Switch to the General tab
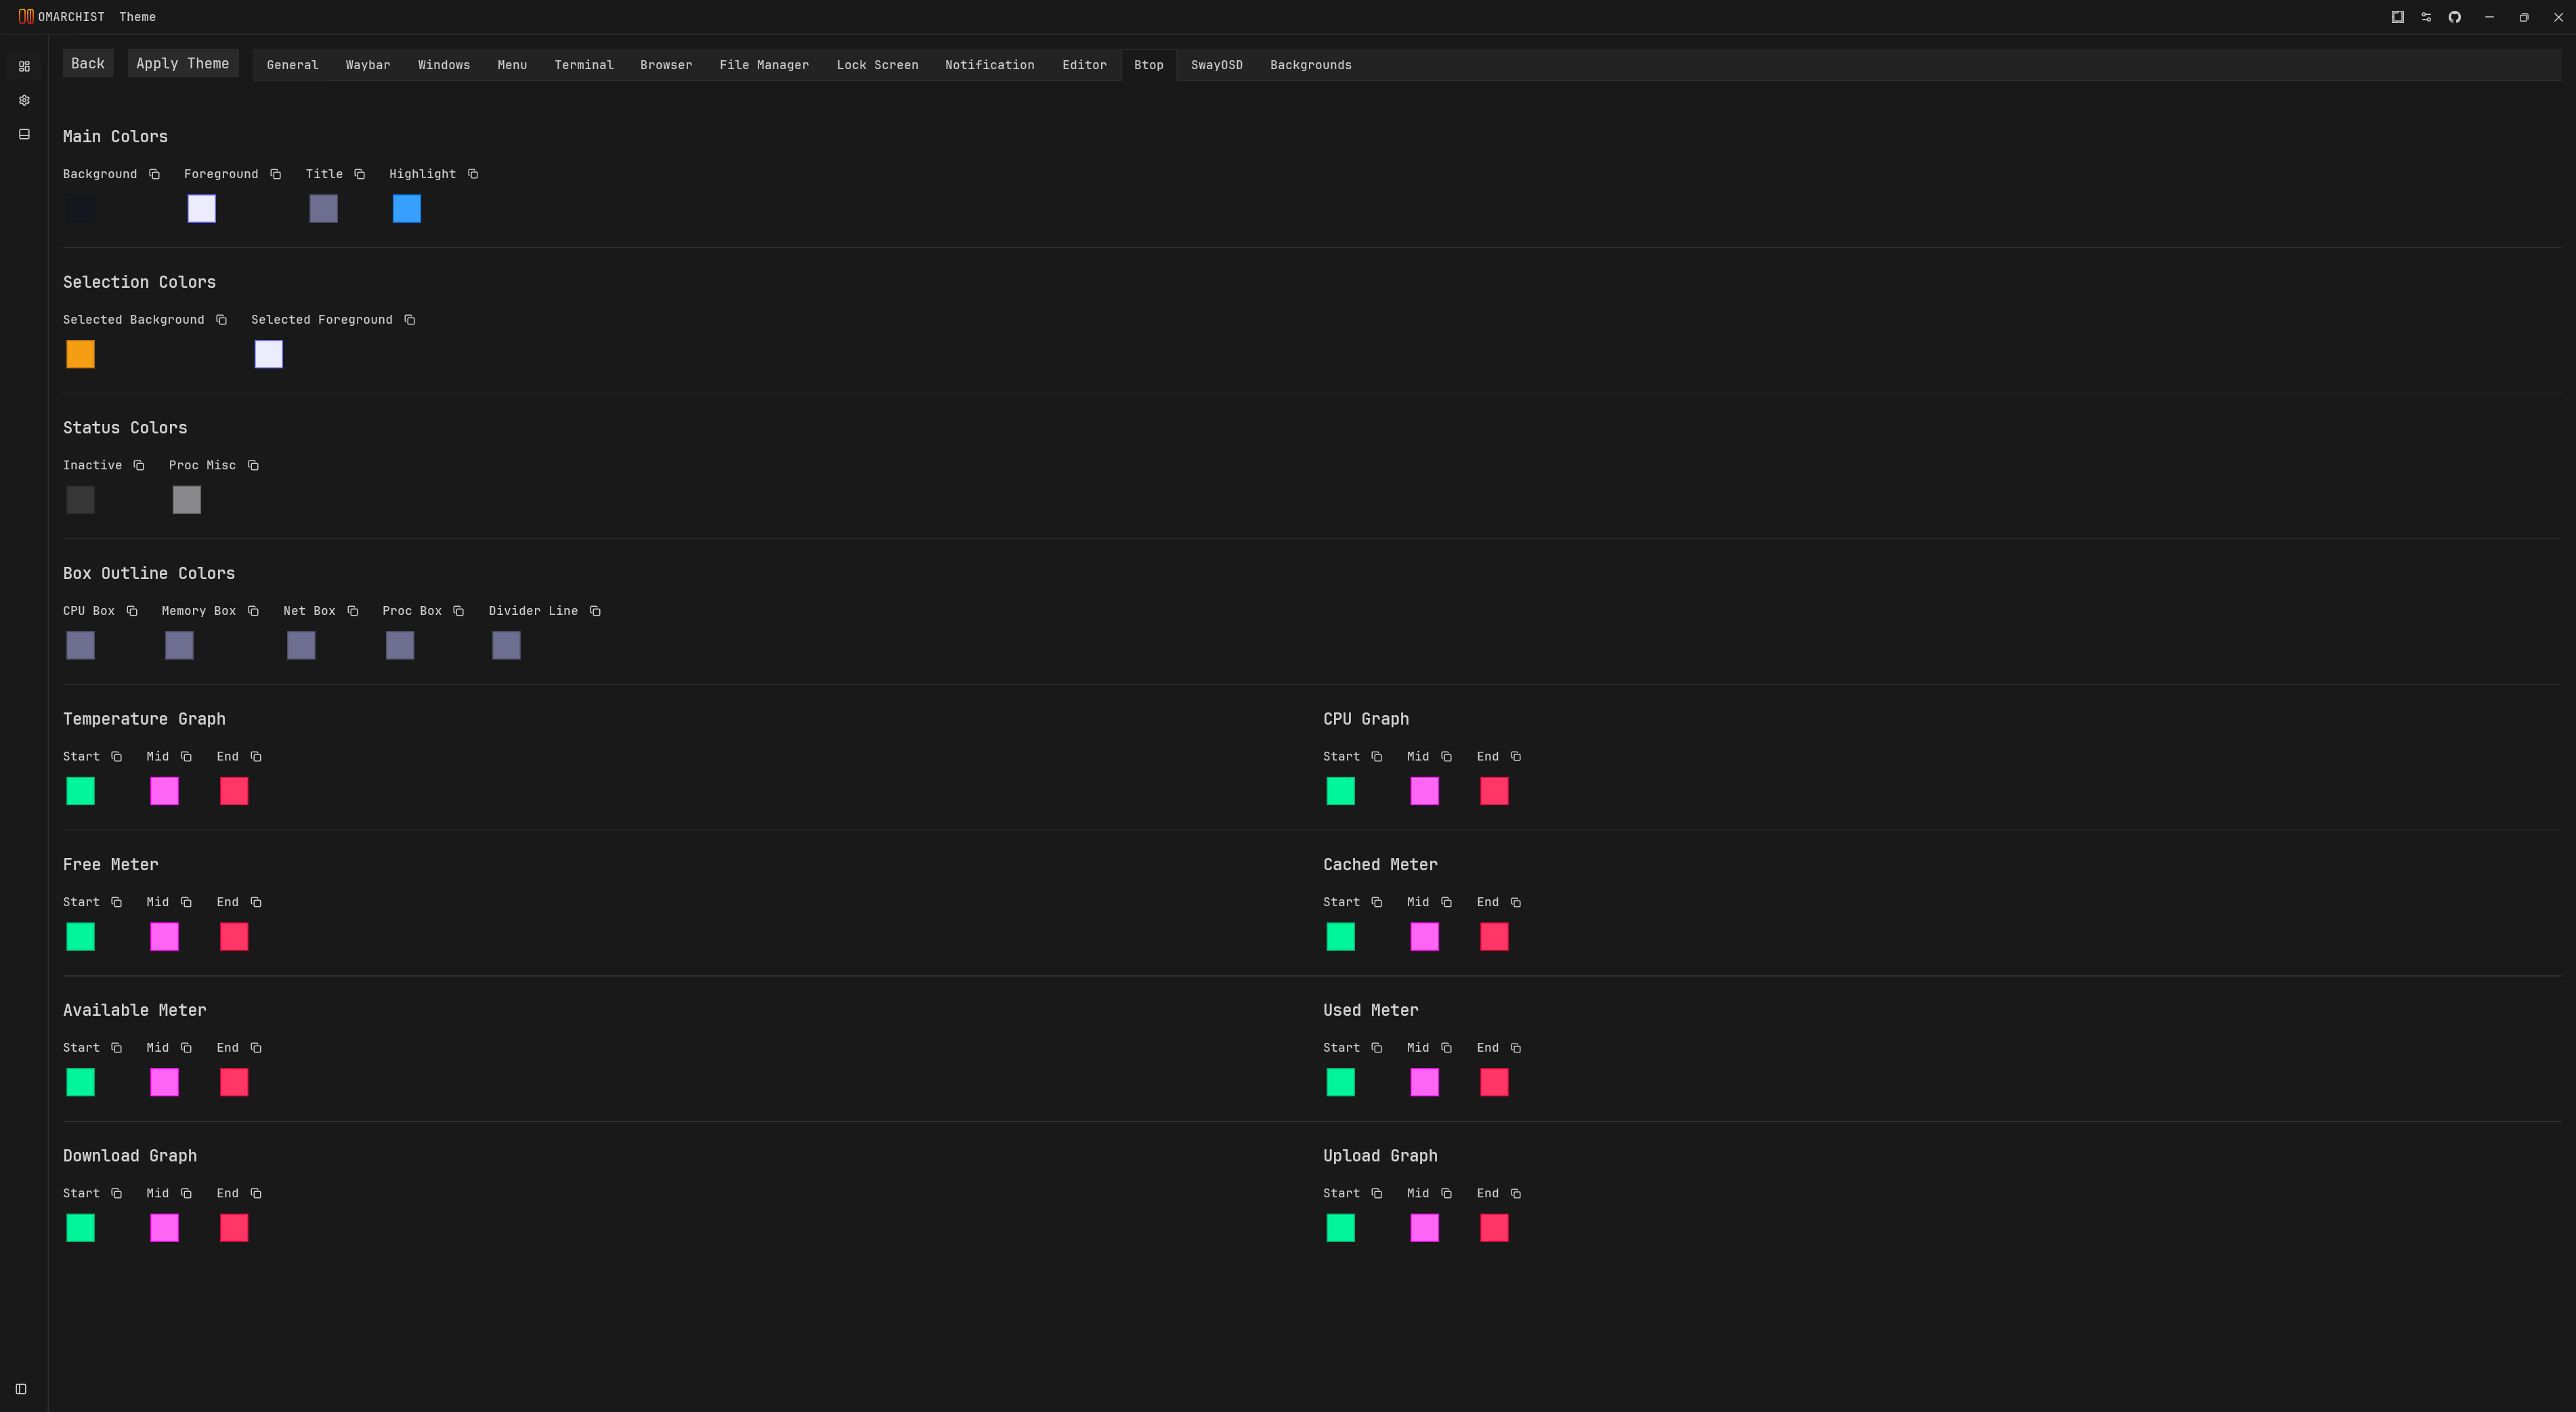The image size is (2576, 1412). (x=292, y=65)
